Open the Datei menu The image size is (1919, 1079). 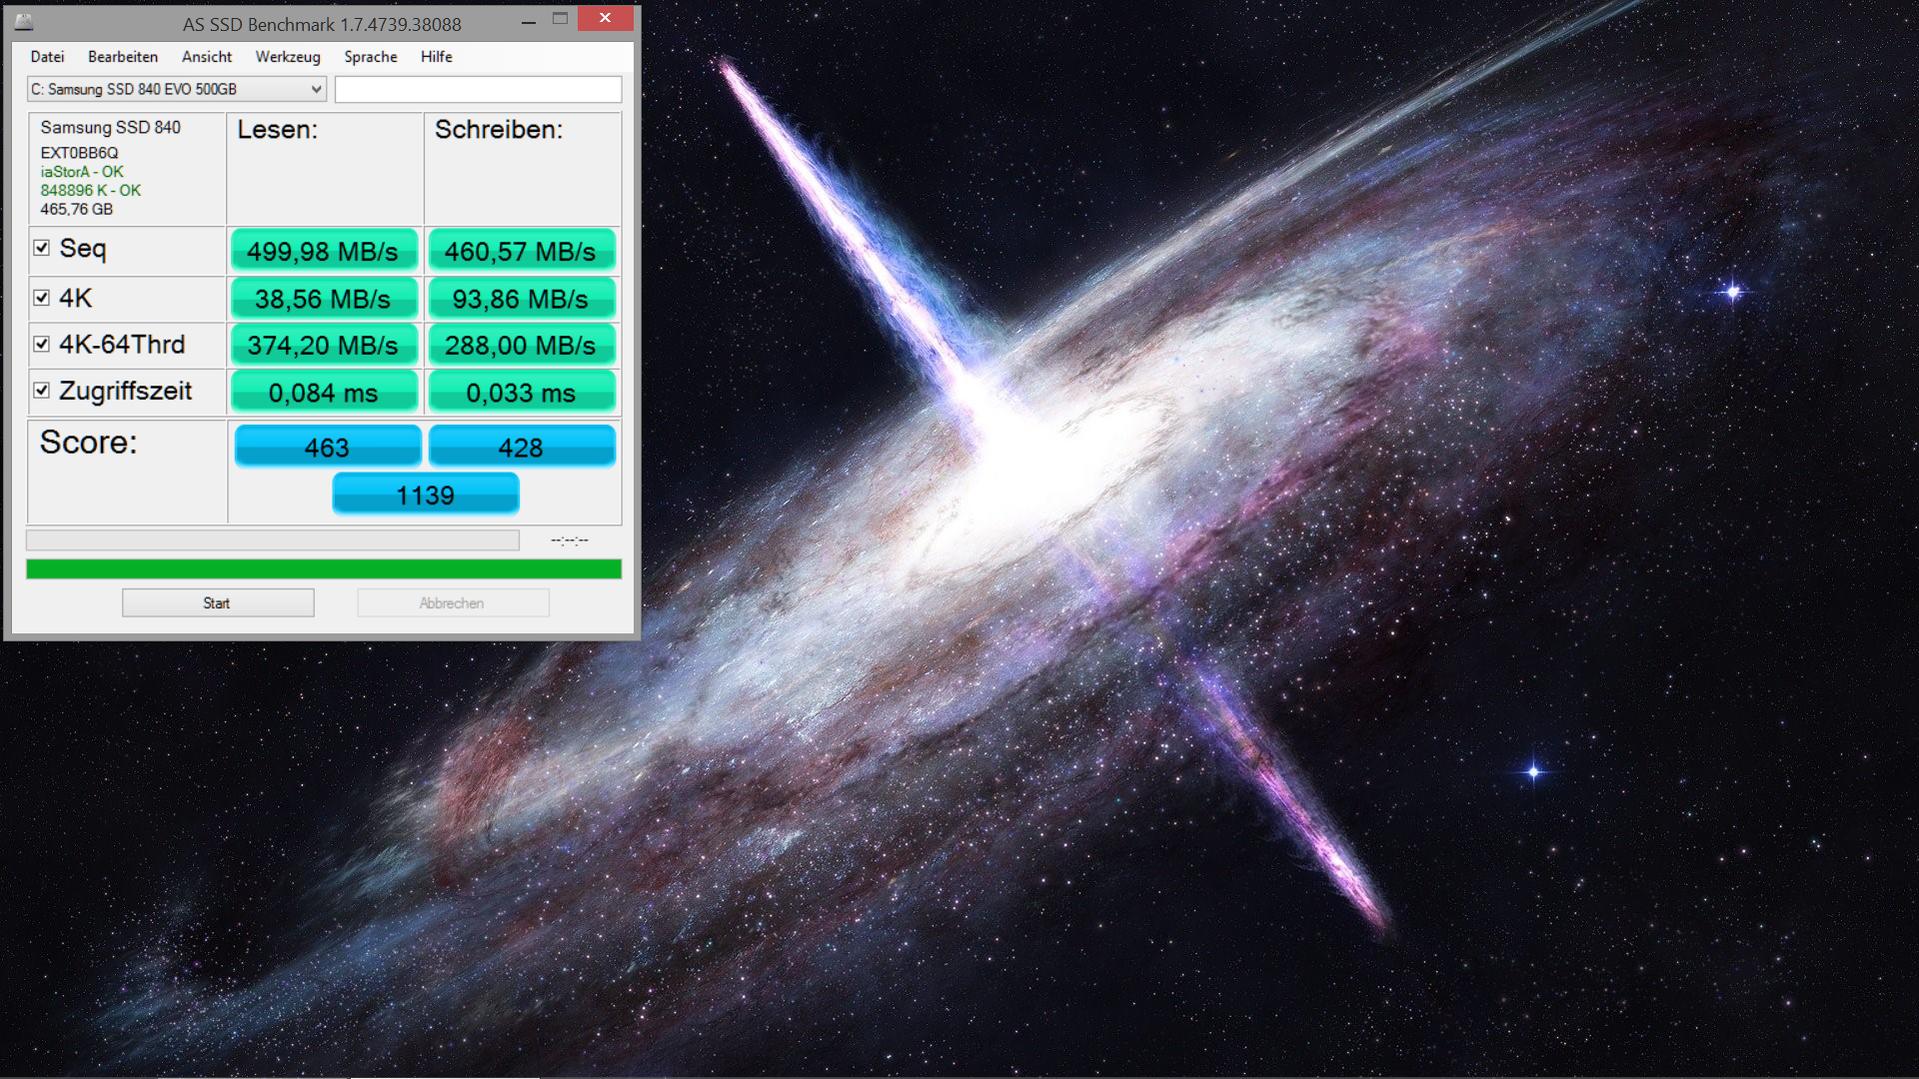[47, 57]
